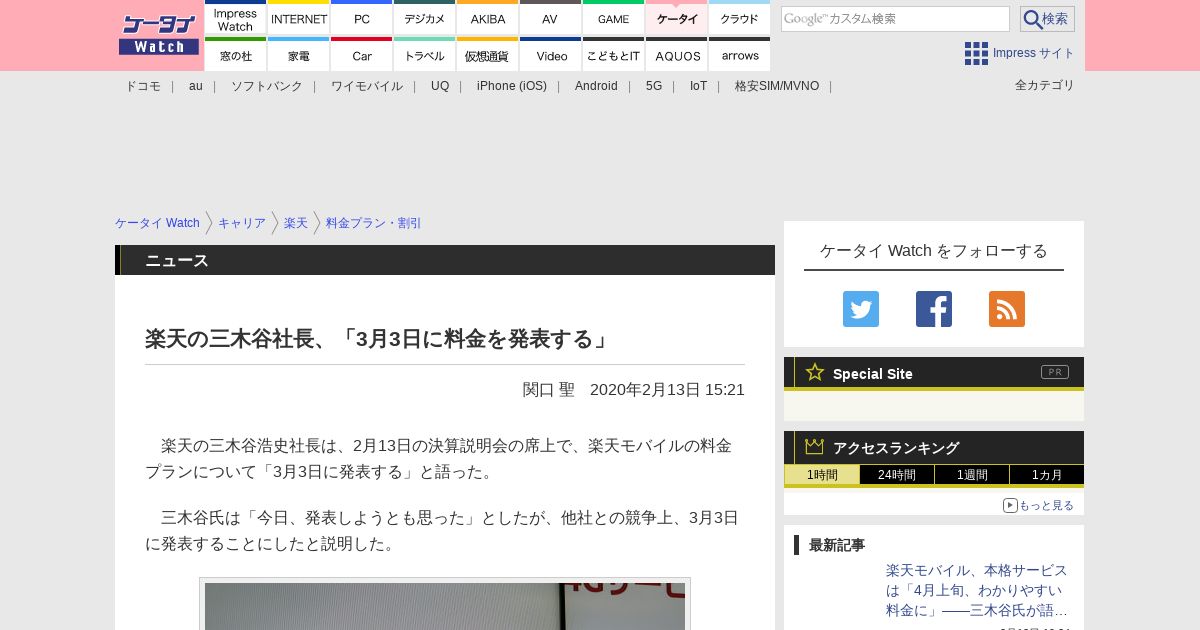Viewport: 1200px width, 630px height.
Task: Go to the AV Watch tab
Action: click(x=551, y=18)
